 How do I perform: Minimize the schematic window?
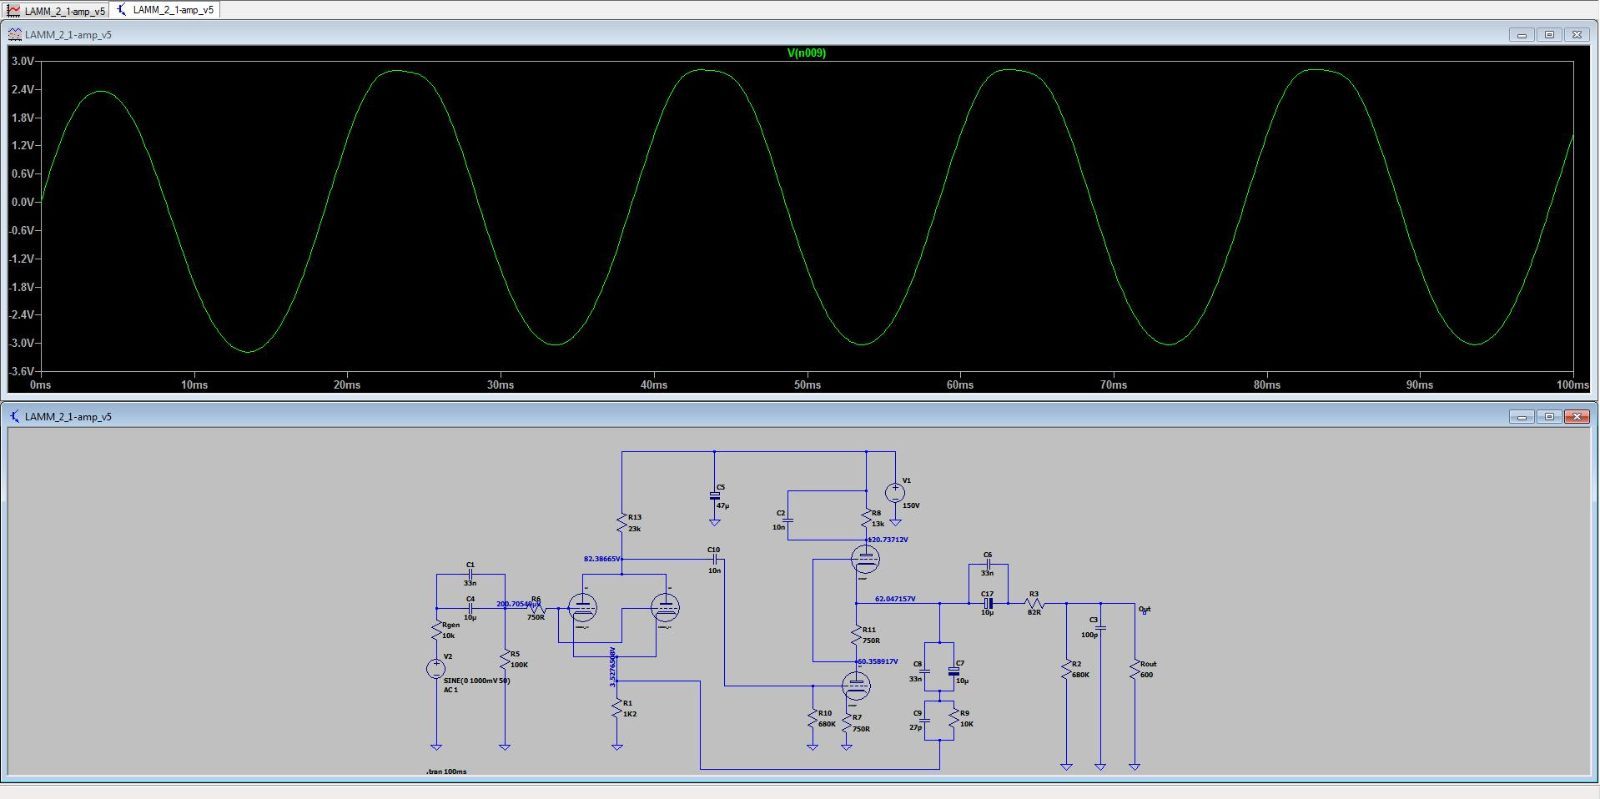[x=1521, y=416]
